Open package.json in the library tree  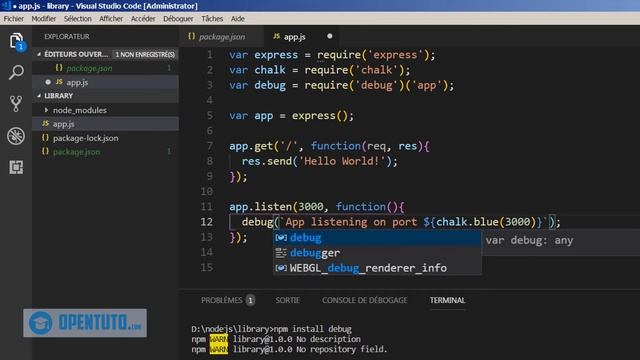click(105, 152)
